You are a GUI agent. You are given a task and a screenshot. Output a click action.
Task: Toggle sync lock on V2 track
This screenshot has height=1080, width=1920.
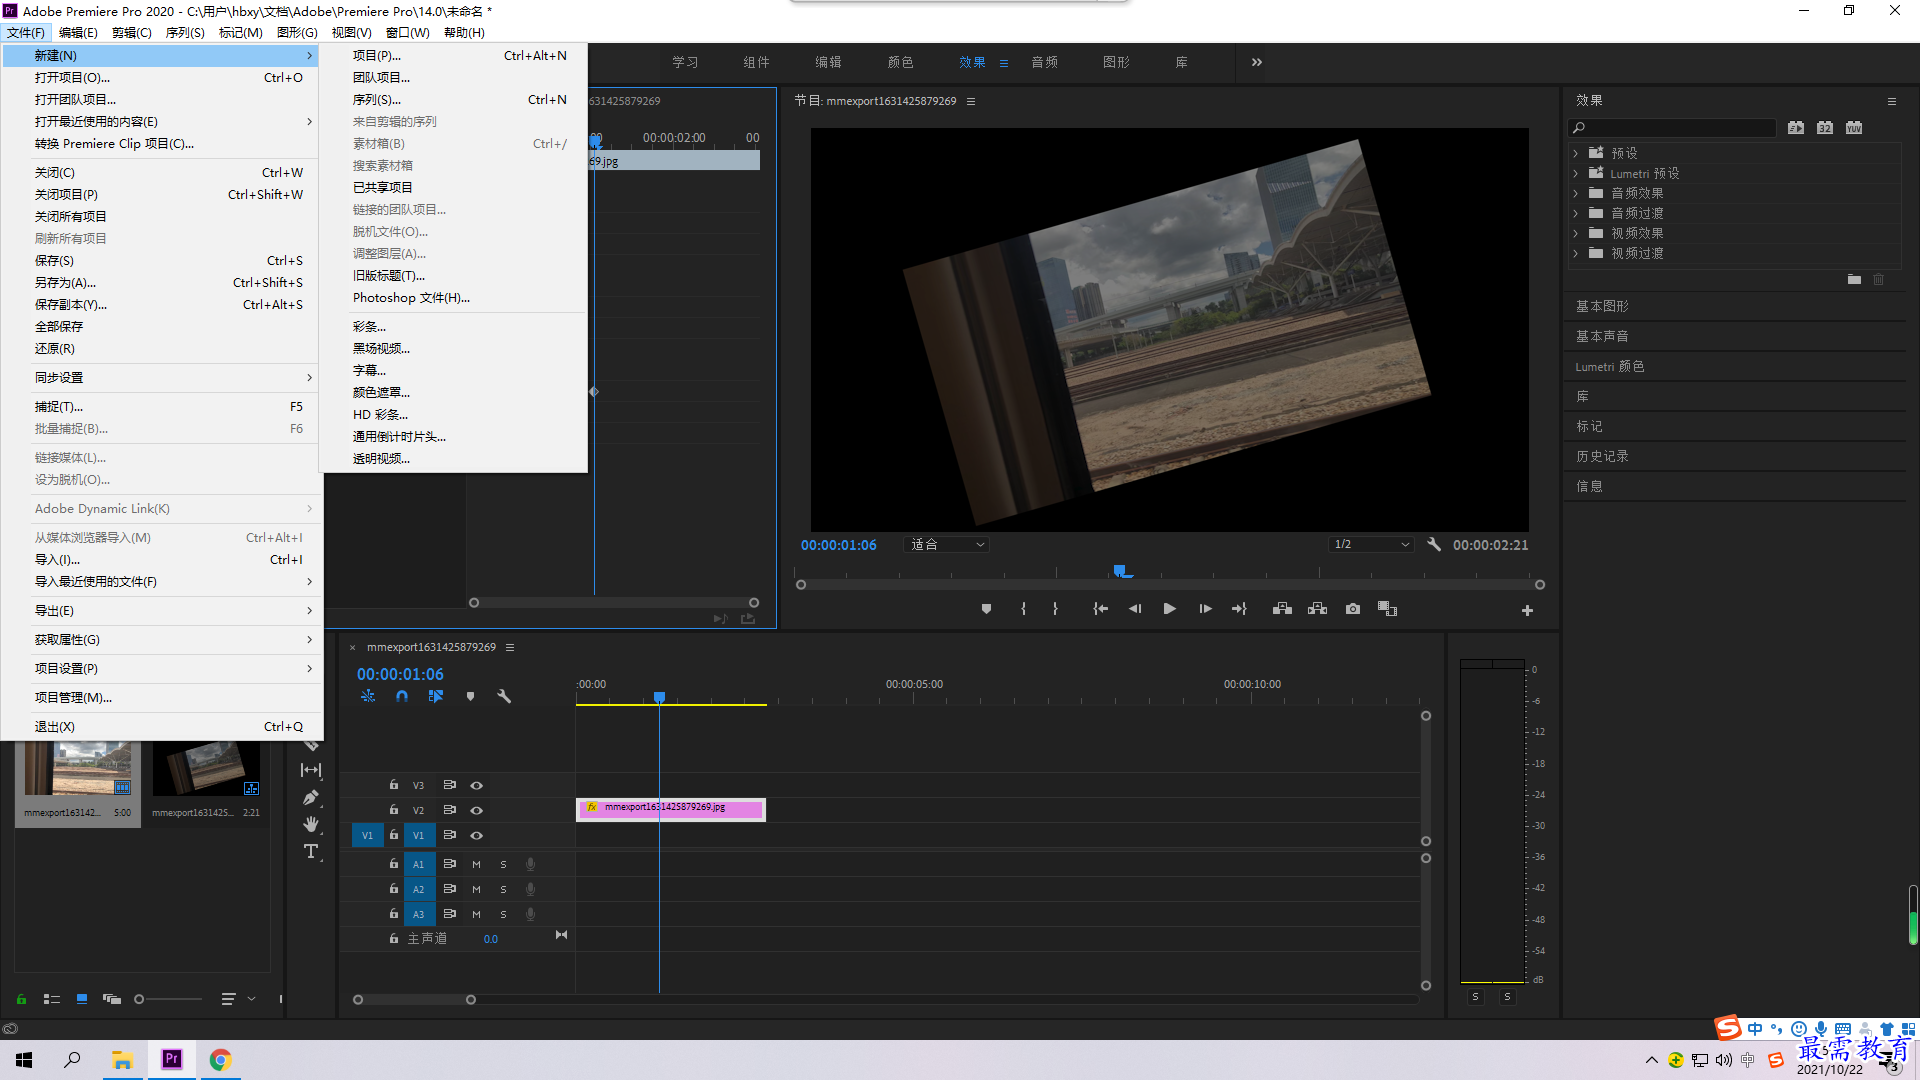click(x=450, y=810)
